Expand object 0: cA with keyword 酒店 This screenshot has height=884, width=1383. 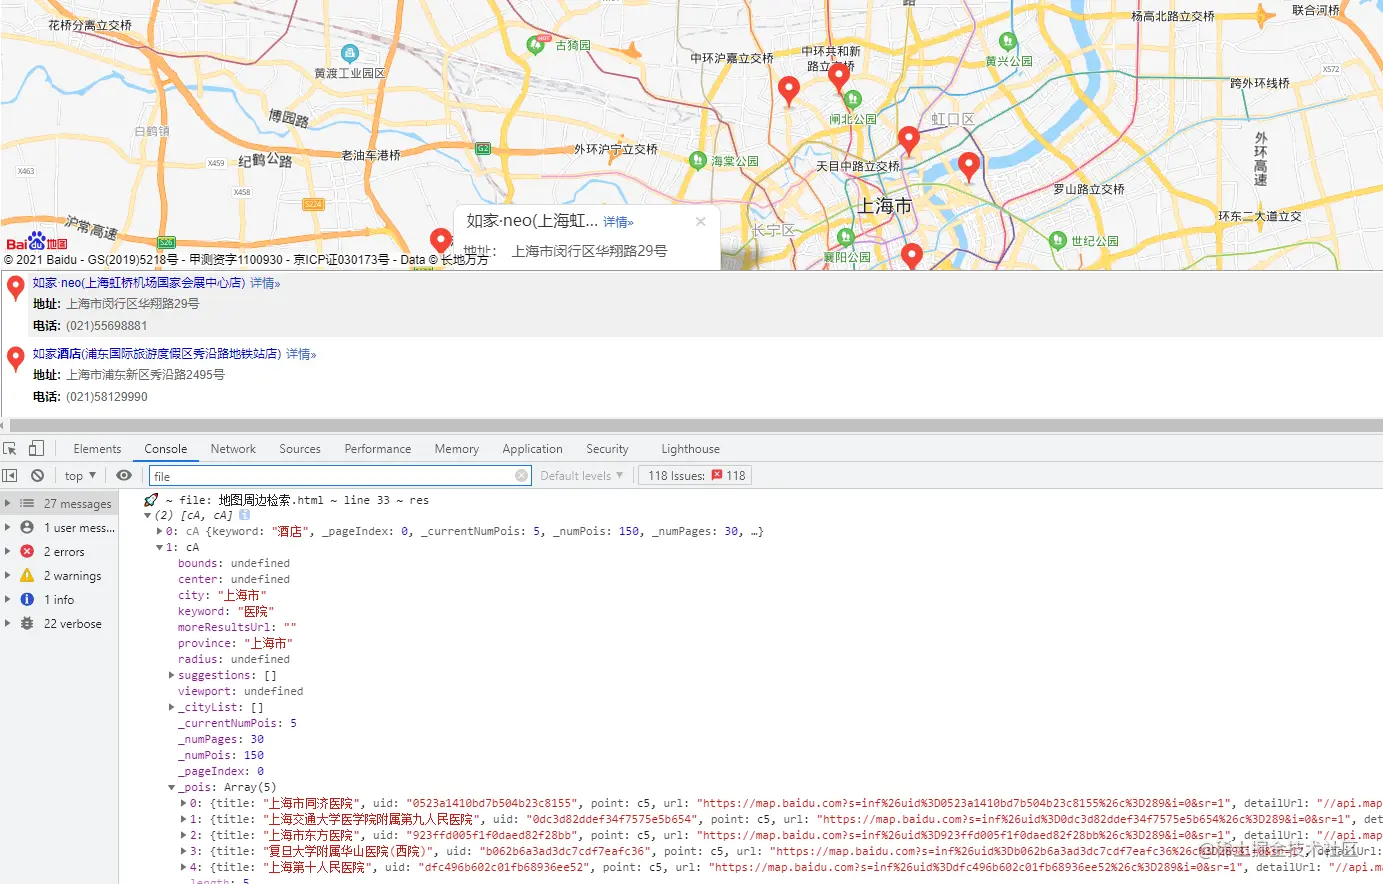pyautogui.click(x=160, y=532)
